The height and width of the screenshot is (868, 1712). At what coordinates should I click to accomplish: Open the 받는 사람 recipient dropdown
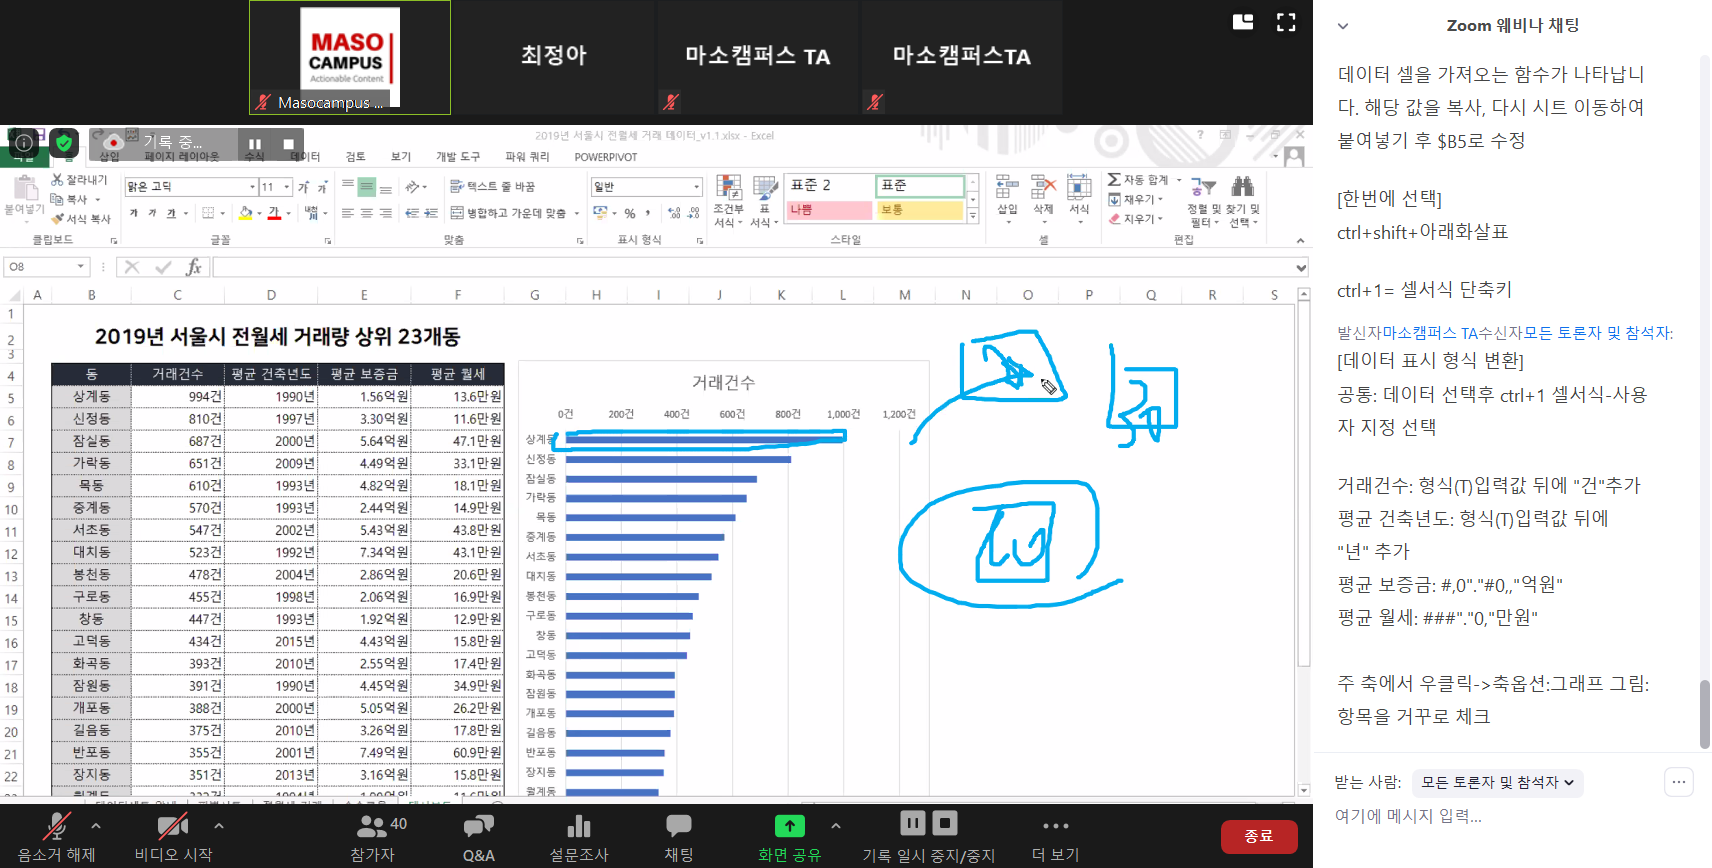pyautogui.click(x=1497, y=782)
